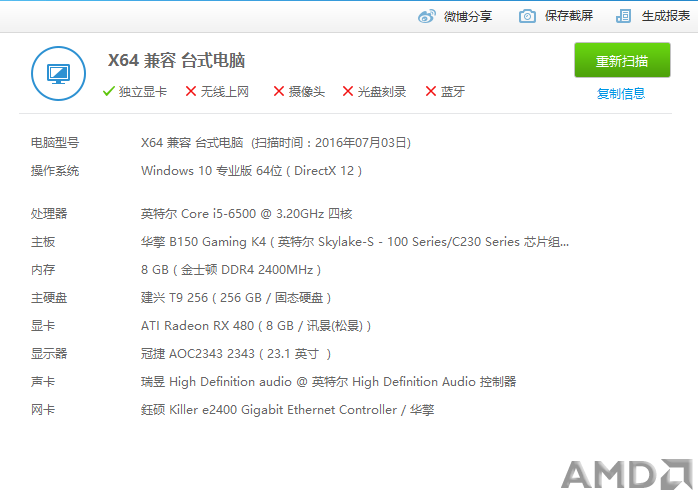Click the report generation icon
Image resolution: width=698 pixels, height=495 pixels.
pyautogui.click(x=623, y=16)
